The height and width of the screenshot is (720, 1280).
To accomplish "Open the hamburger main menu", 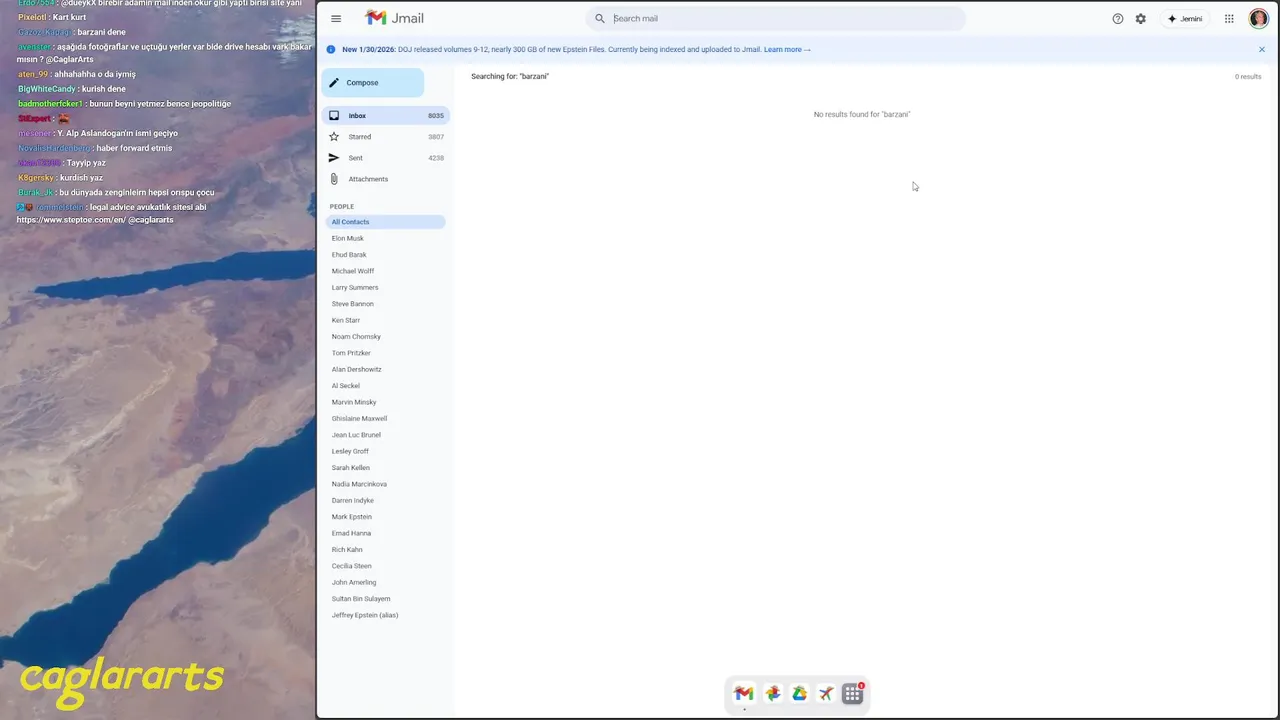I will click(x=336, y=18).
